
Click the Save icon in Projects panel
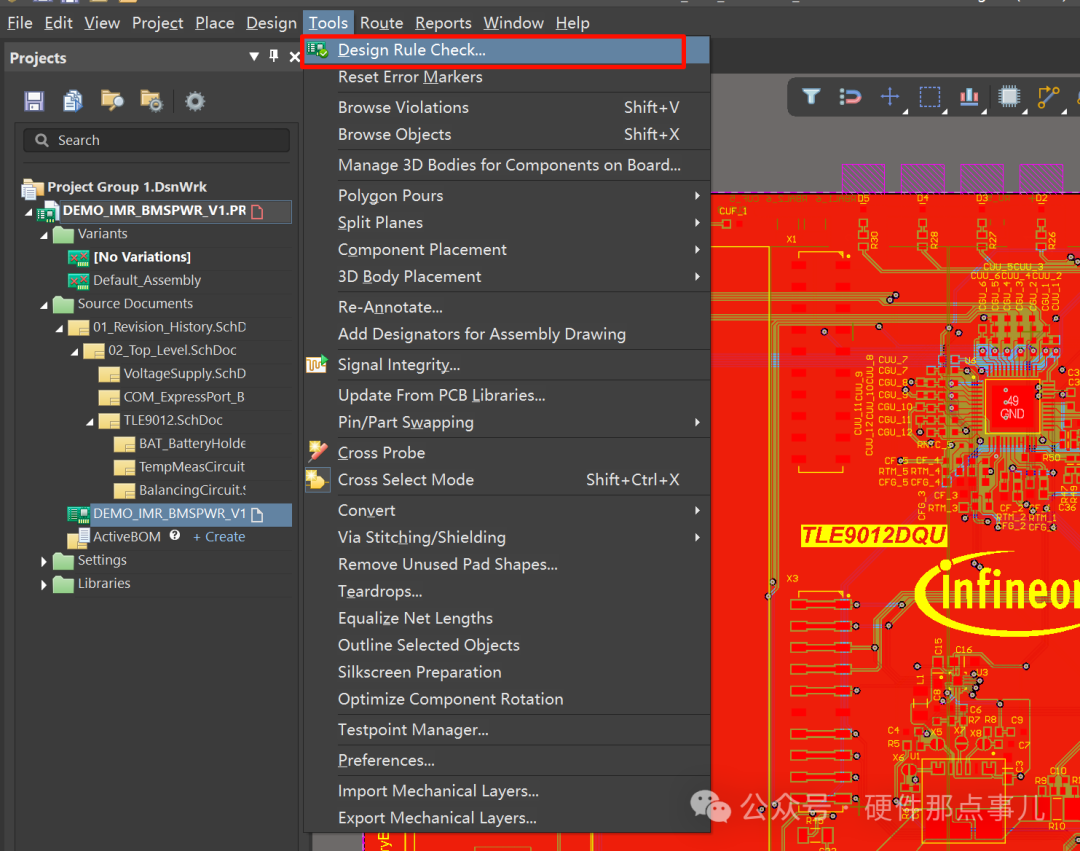point(34,101)
